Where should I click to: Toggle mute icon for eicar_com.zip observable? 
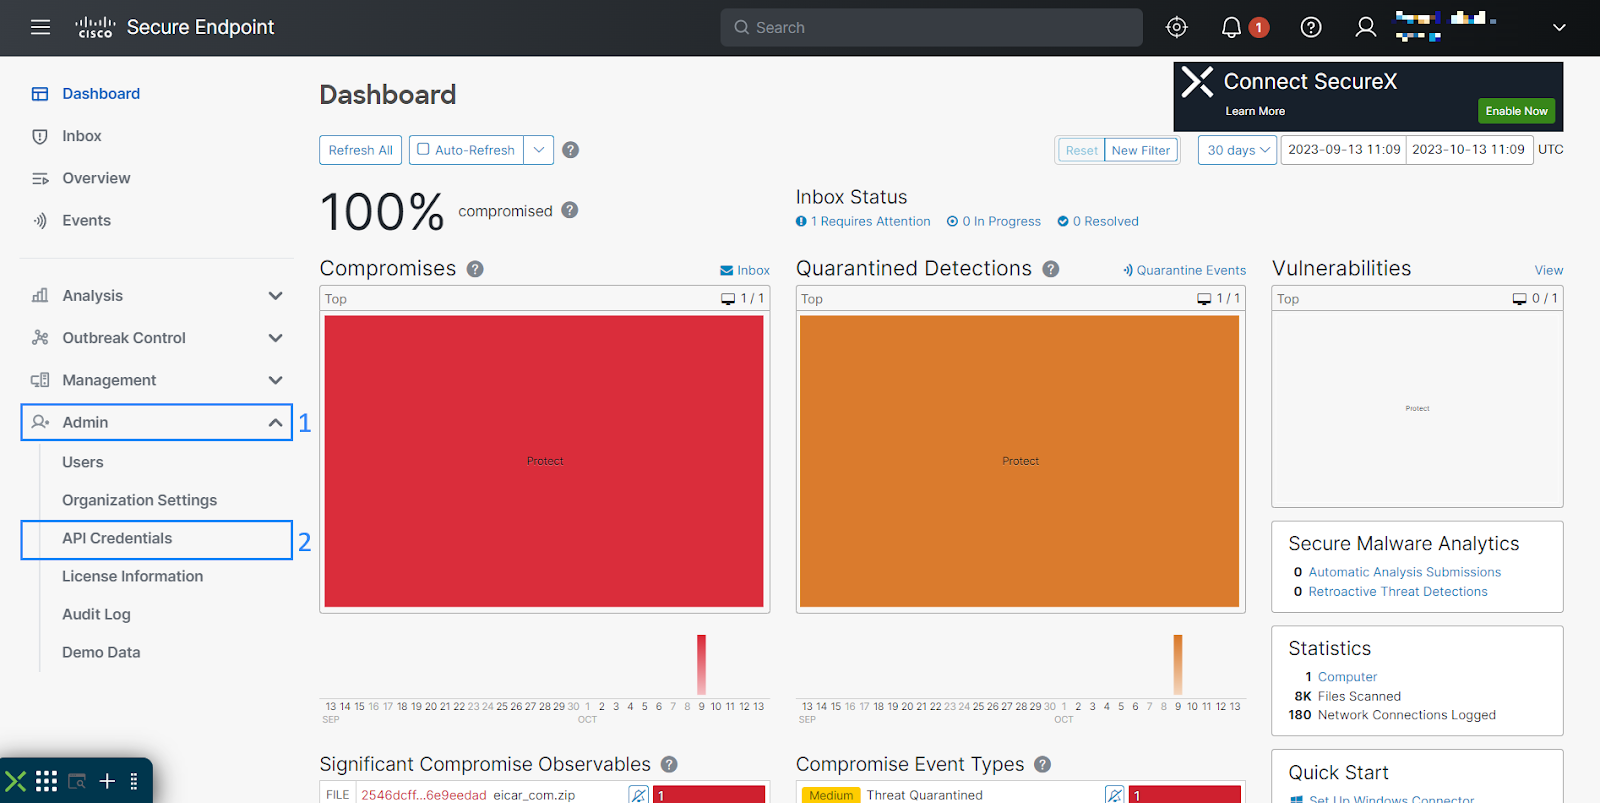click(x=638, y=795)
